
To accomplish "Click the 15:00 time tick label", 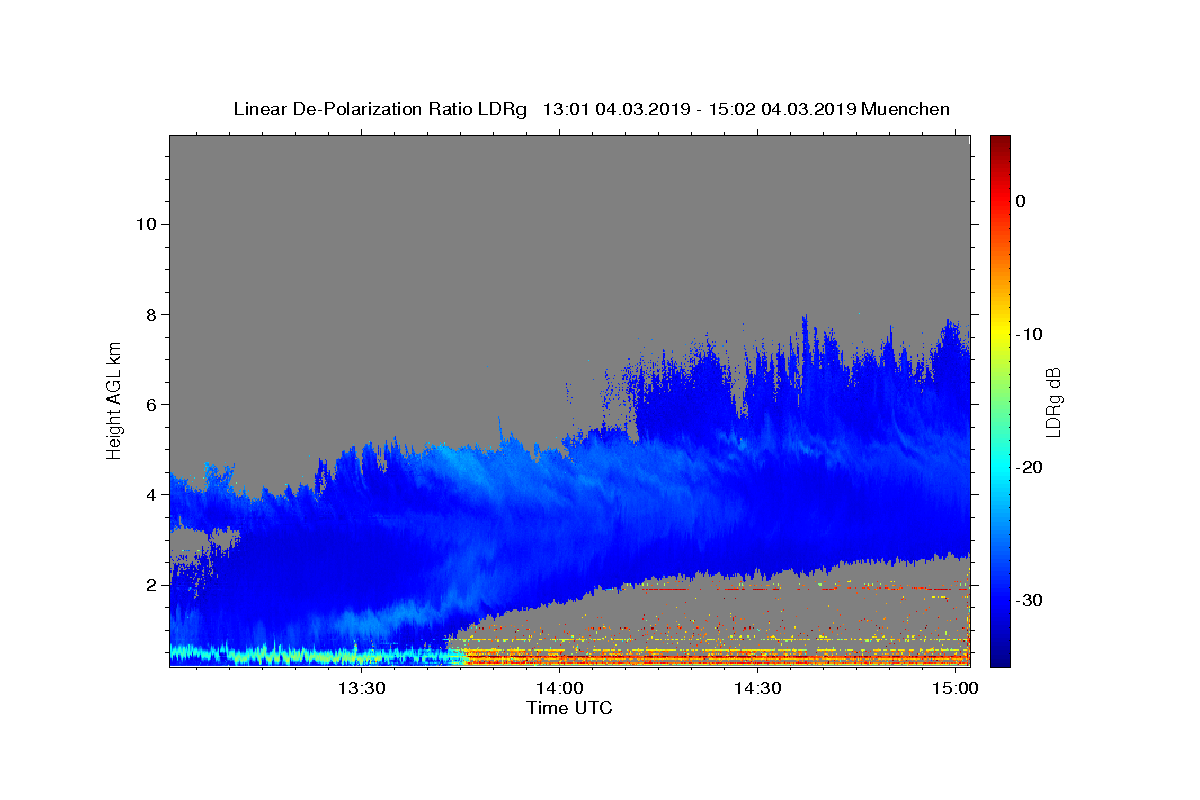I will [955, 688].
